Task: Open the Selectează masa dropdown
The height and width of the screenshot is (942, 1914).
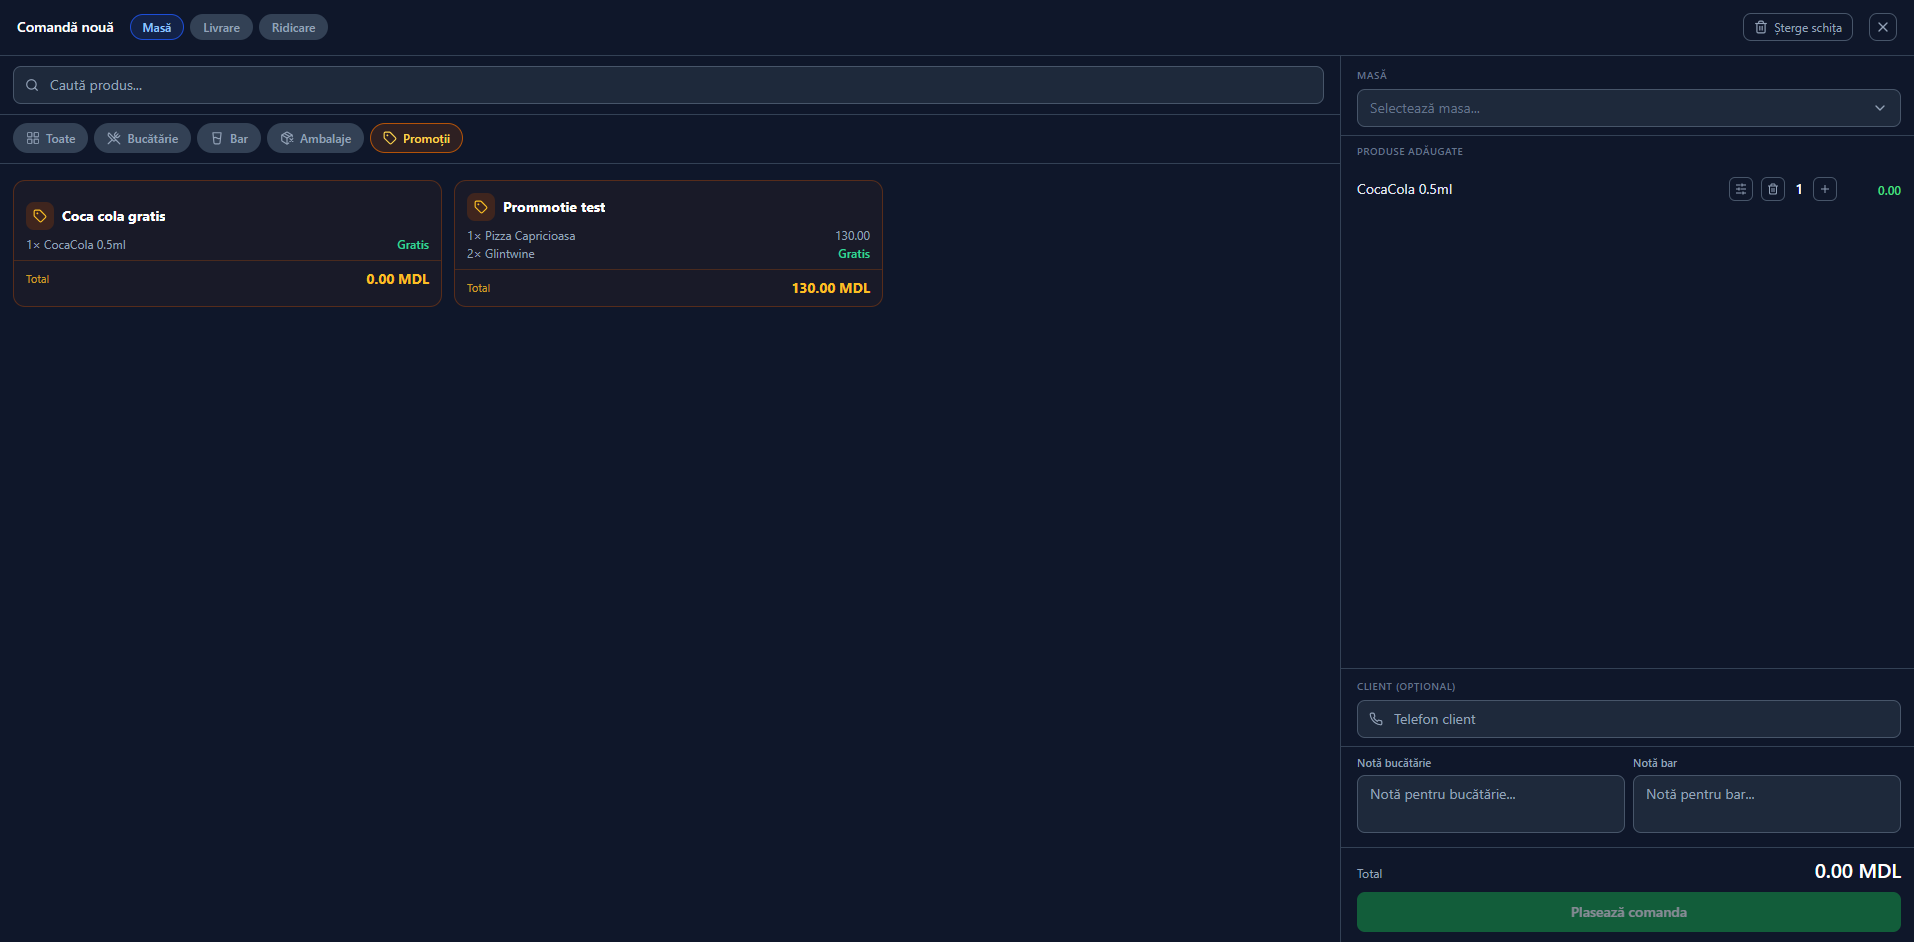Action: click(1628, 108)
